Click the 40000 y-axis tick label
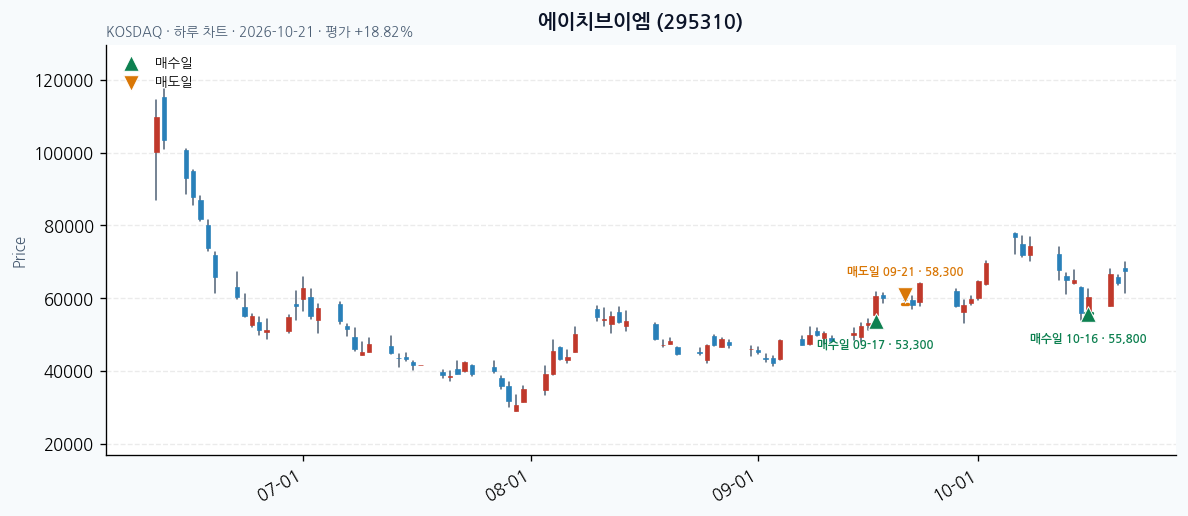 coord(68,372)
